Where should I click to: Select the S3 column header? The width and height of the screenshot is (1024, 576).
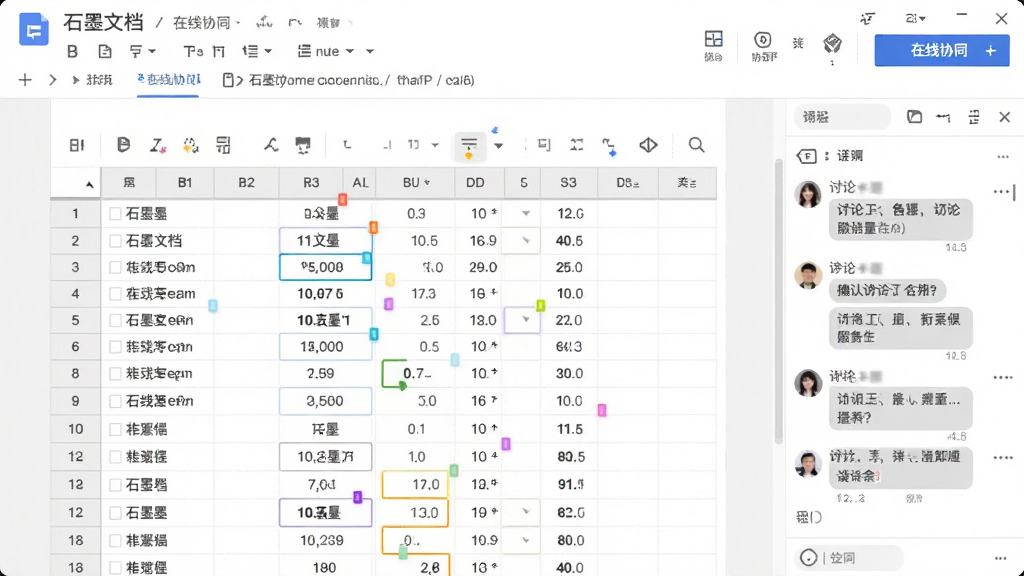[568, 183]
